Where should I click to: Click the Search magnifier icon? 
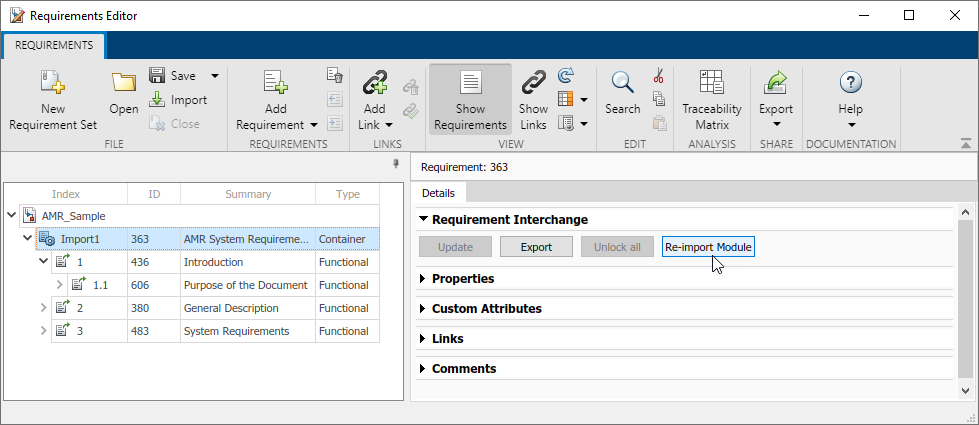tap(622, 84)
